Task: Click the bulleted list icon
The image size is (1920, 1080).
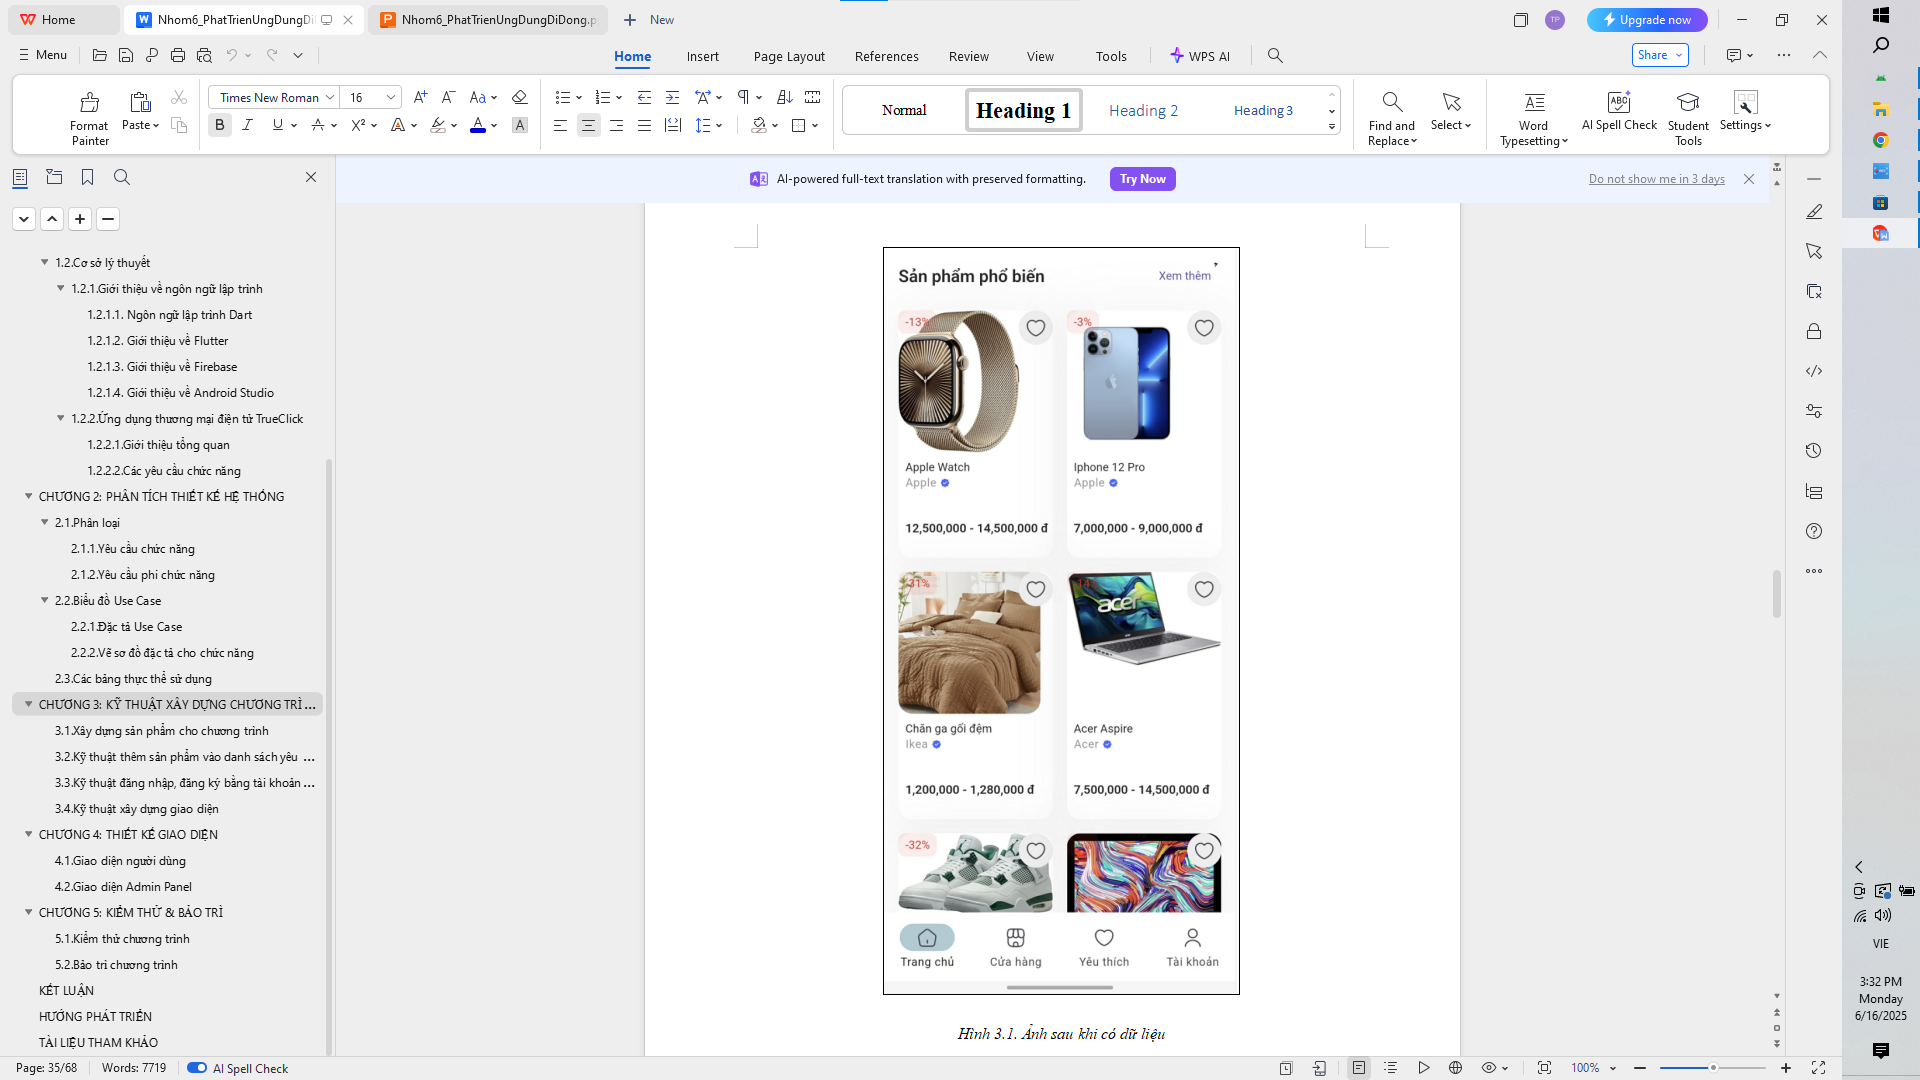Action: click(563, 97)
